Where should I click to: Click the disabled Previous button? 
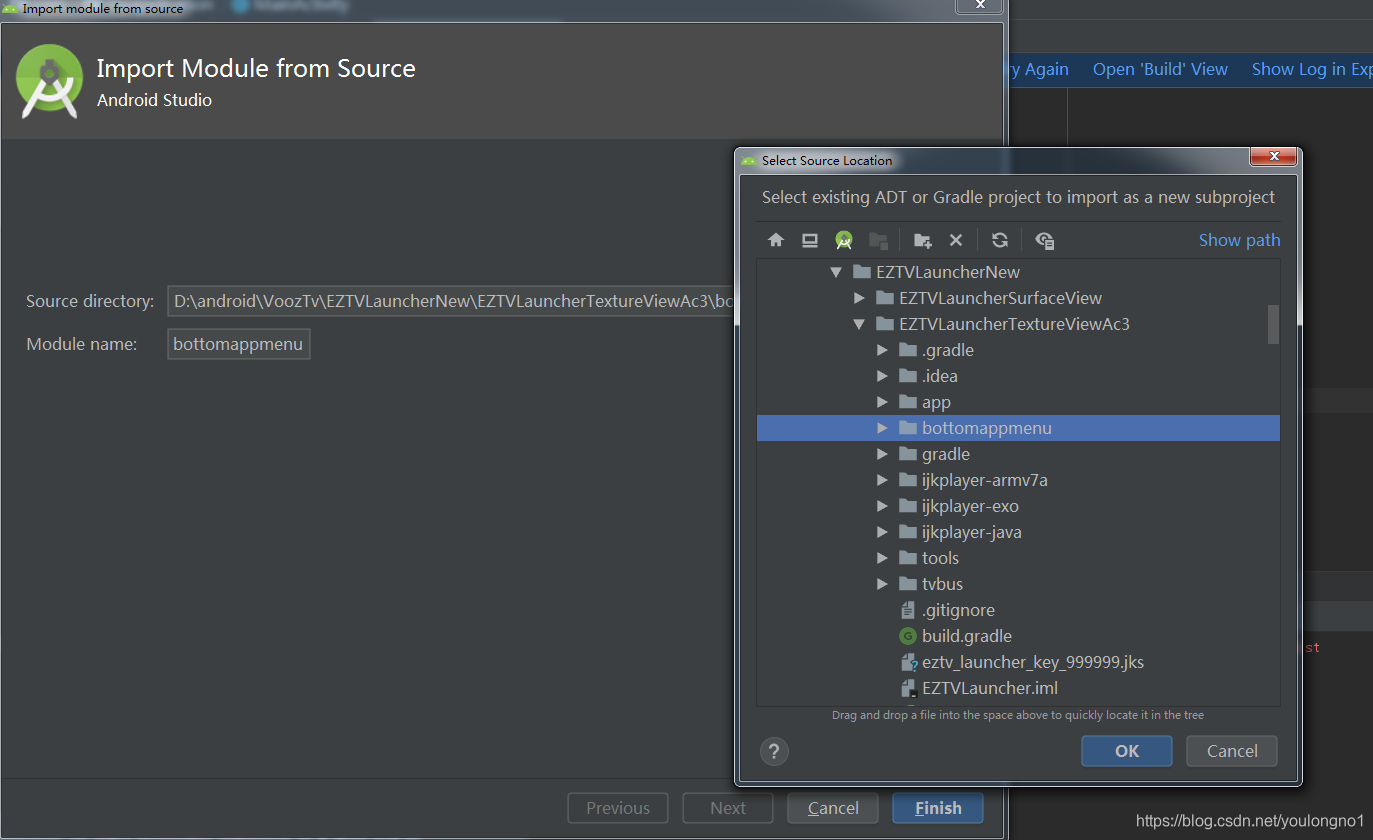tap(618, 808)
